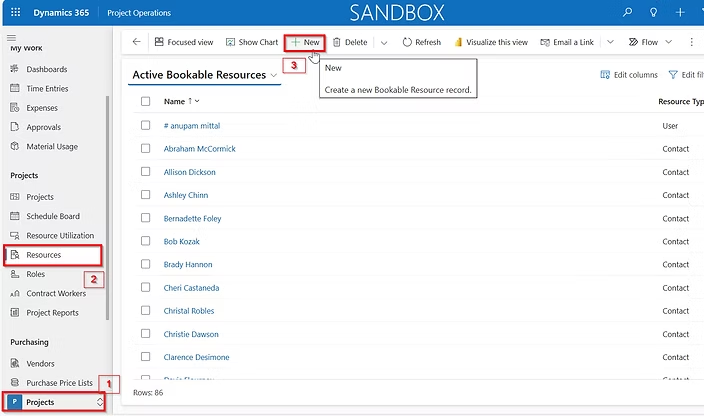Open the Name column sort dropdown
The width and height of the screenshot is (704, 416).
tap(197, 101)
